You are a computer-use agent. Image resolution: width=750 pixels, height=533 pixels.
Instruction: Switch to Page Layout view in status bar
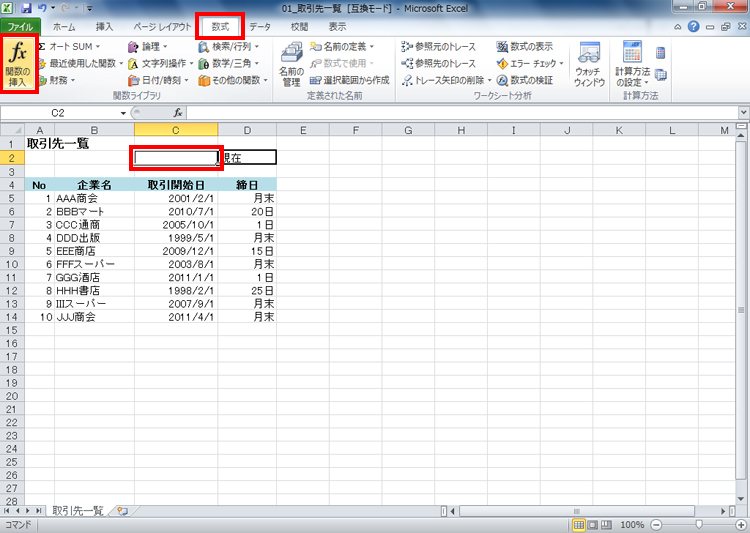click(x=593, y=525)
